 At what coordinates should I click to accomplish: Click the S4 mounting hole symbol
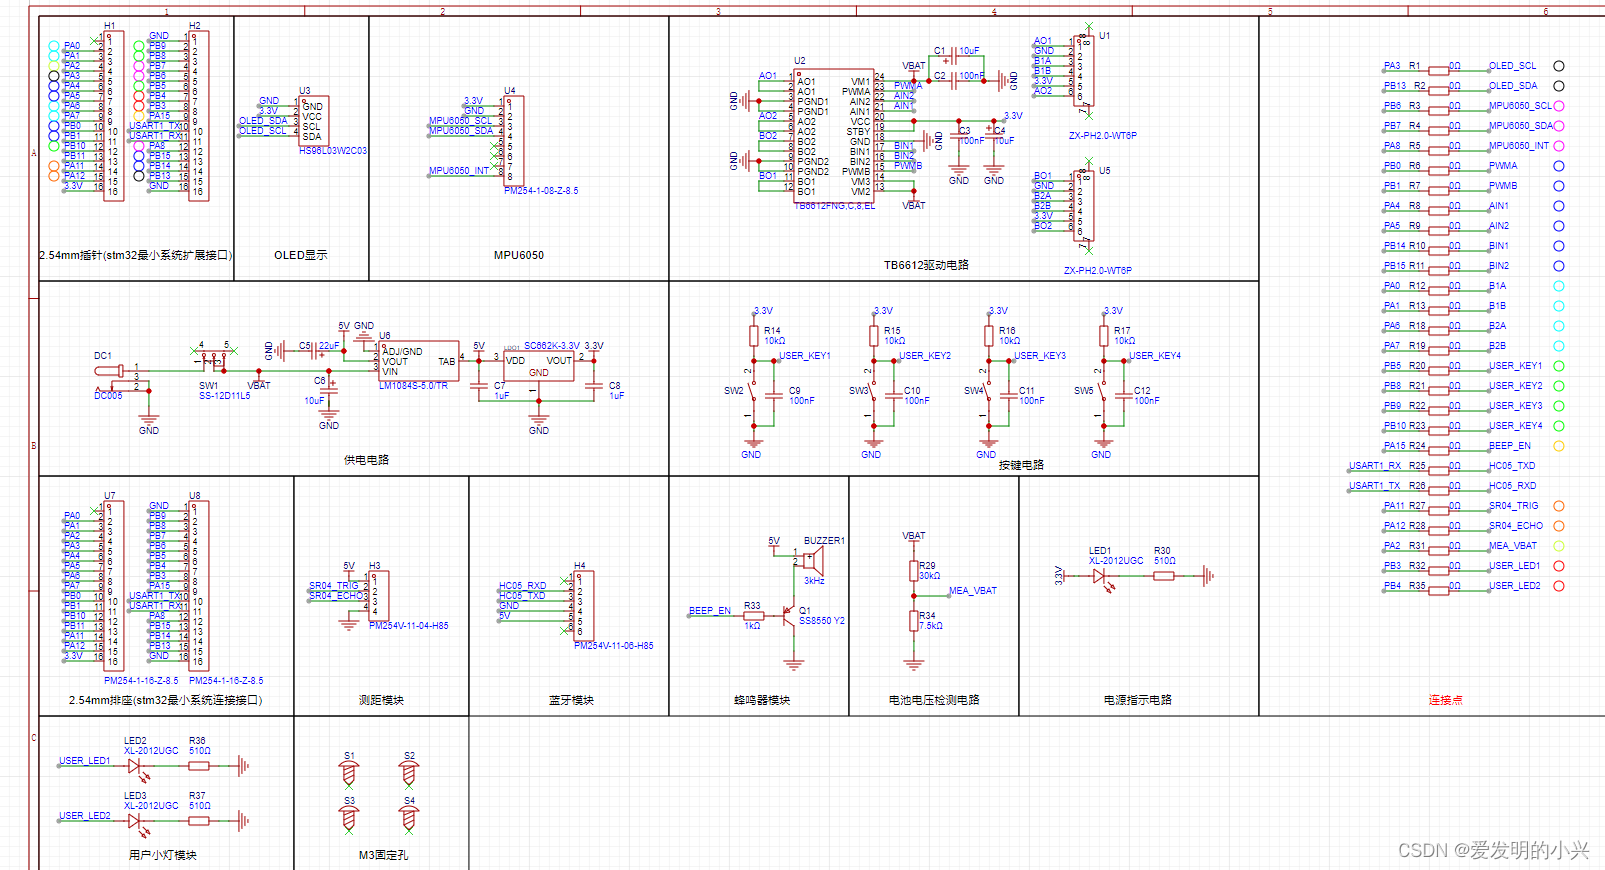[x=409, y=818]
